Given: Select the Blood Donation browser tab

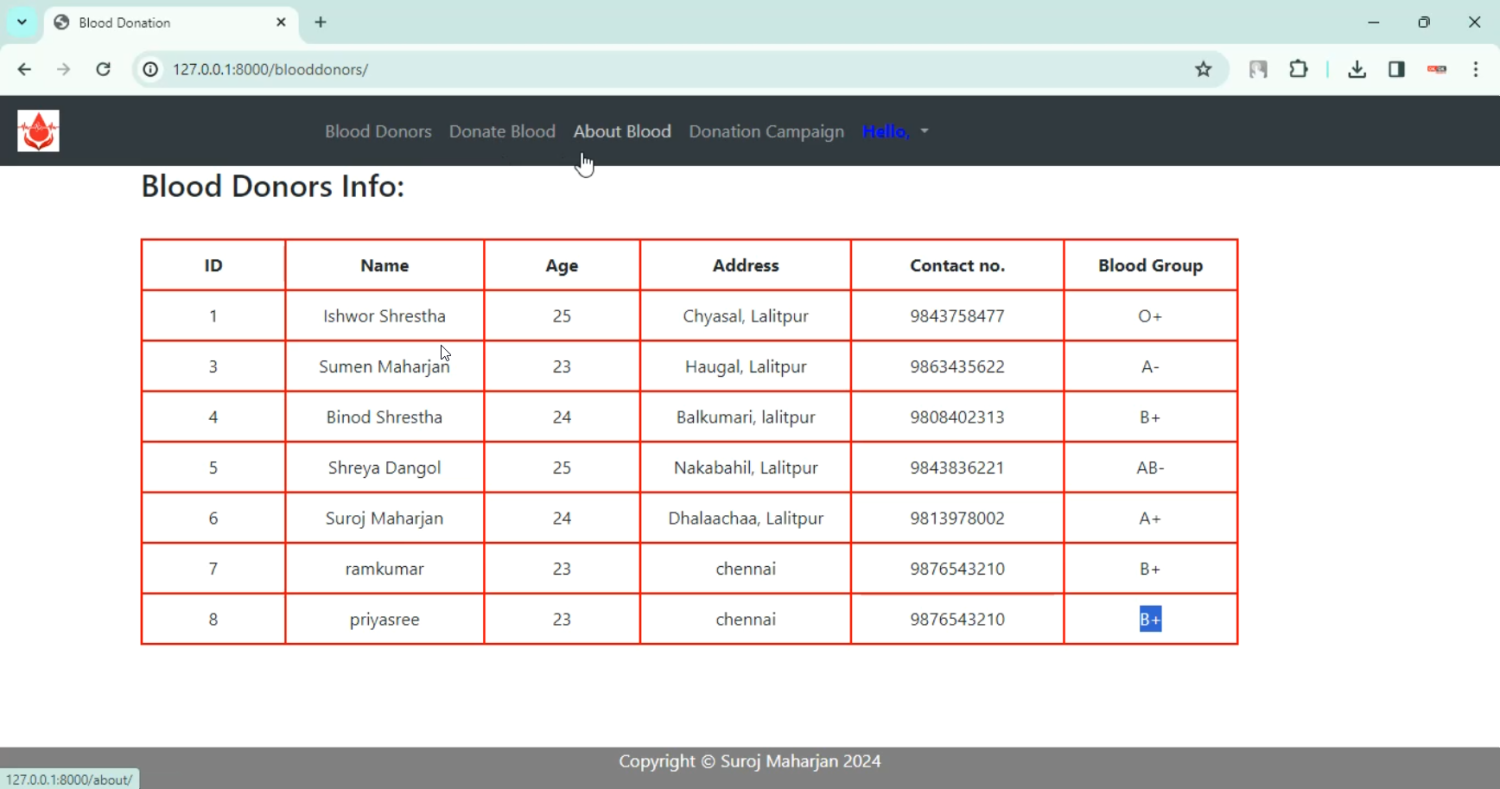Looking at the screenshot, I should (x=160, y=22).
